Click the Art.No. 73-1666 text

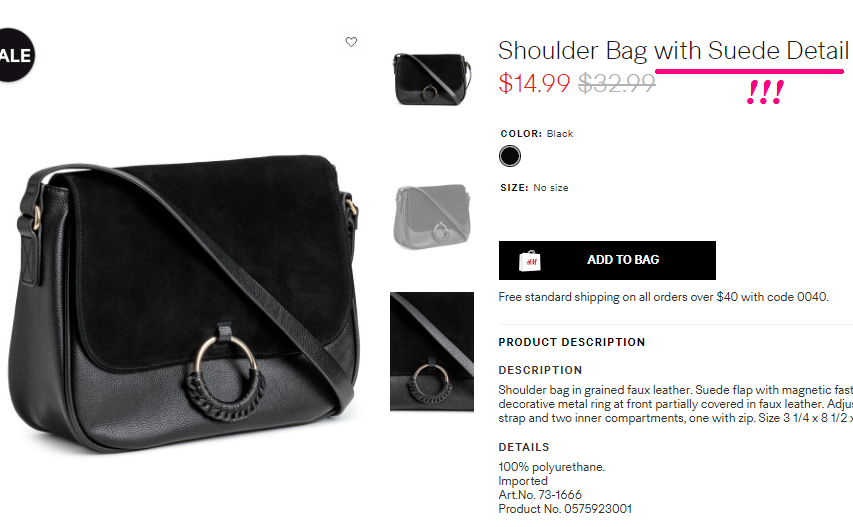tap(540, 495)
